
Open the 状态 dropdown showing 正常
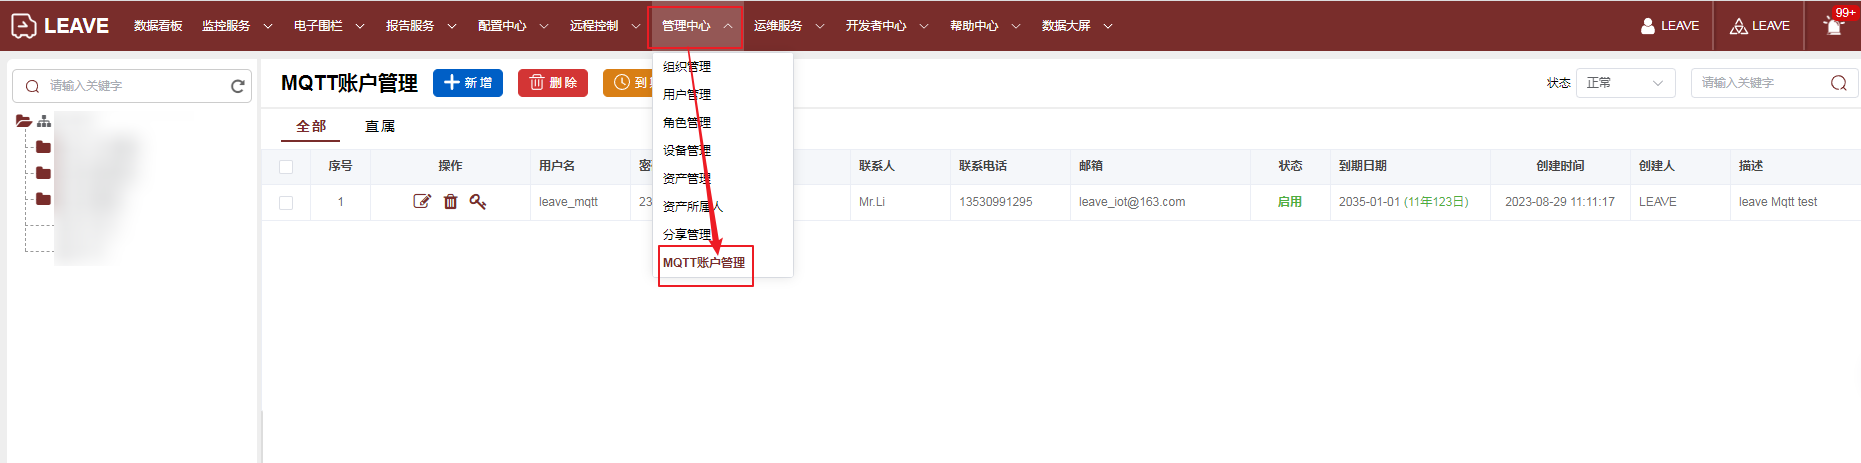1624,83
